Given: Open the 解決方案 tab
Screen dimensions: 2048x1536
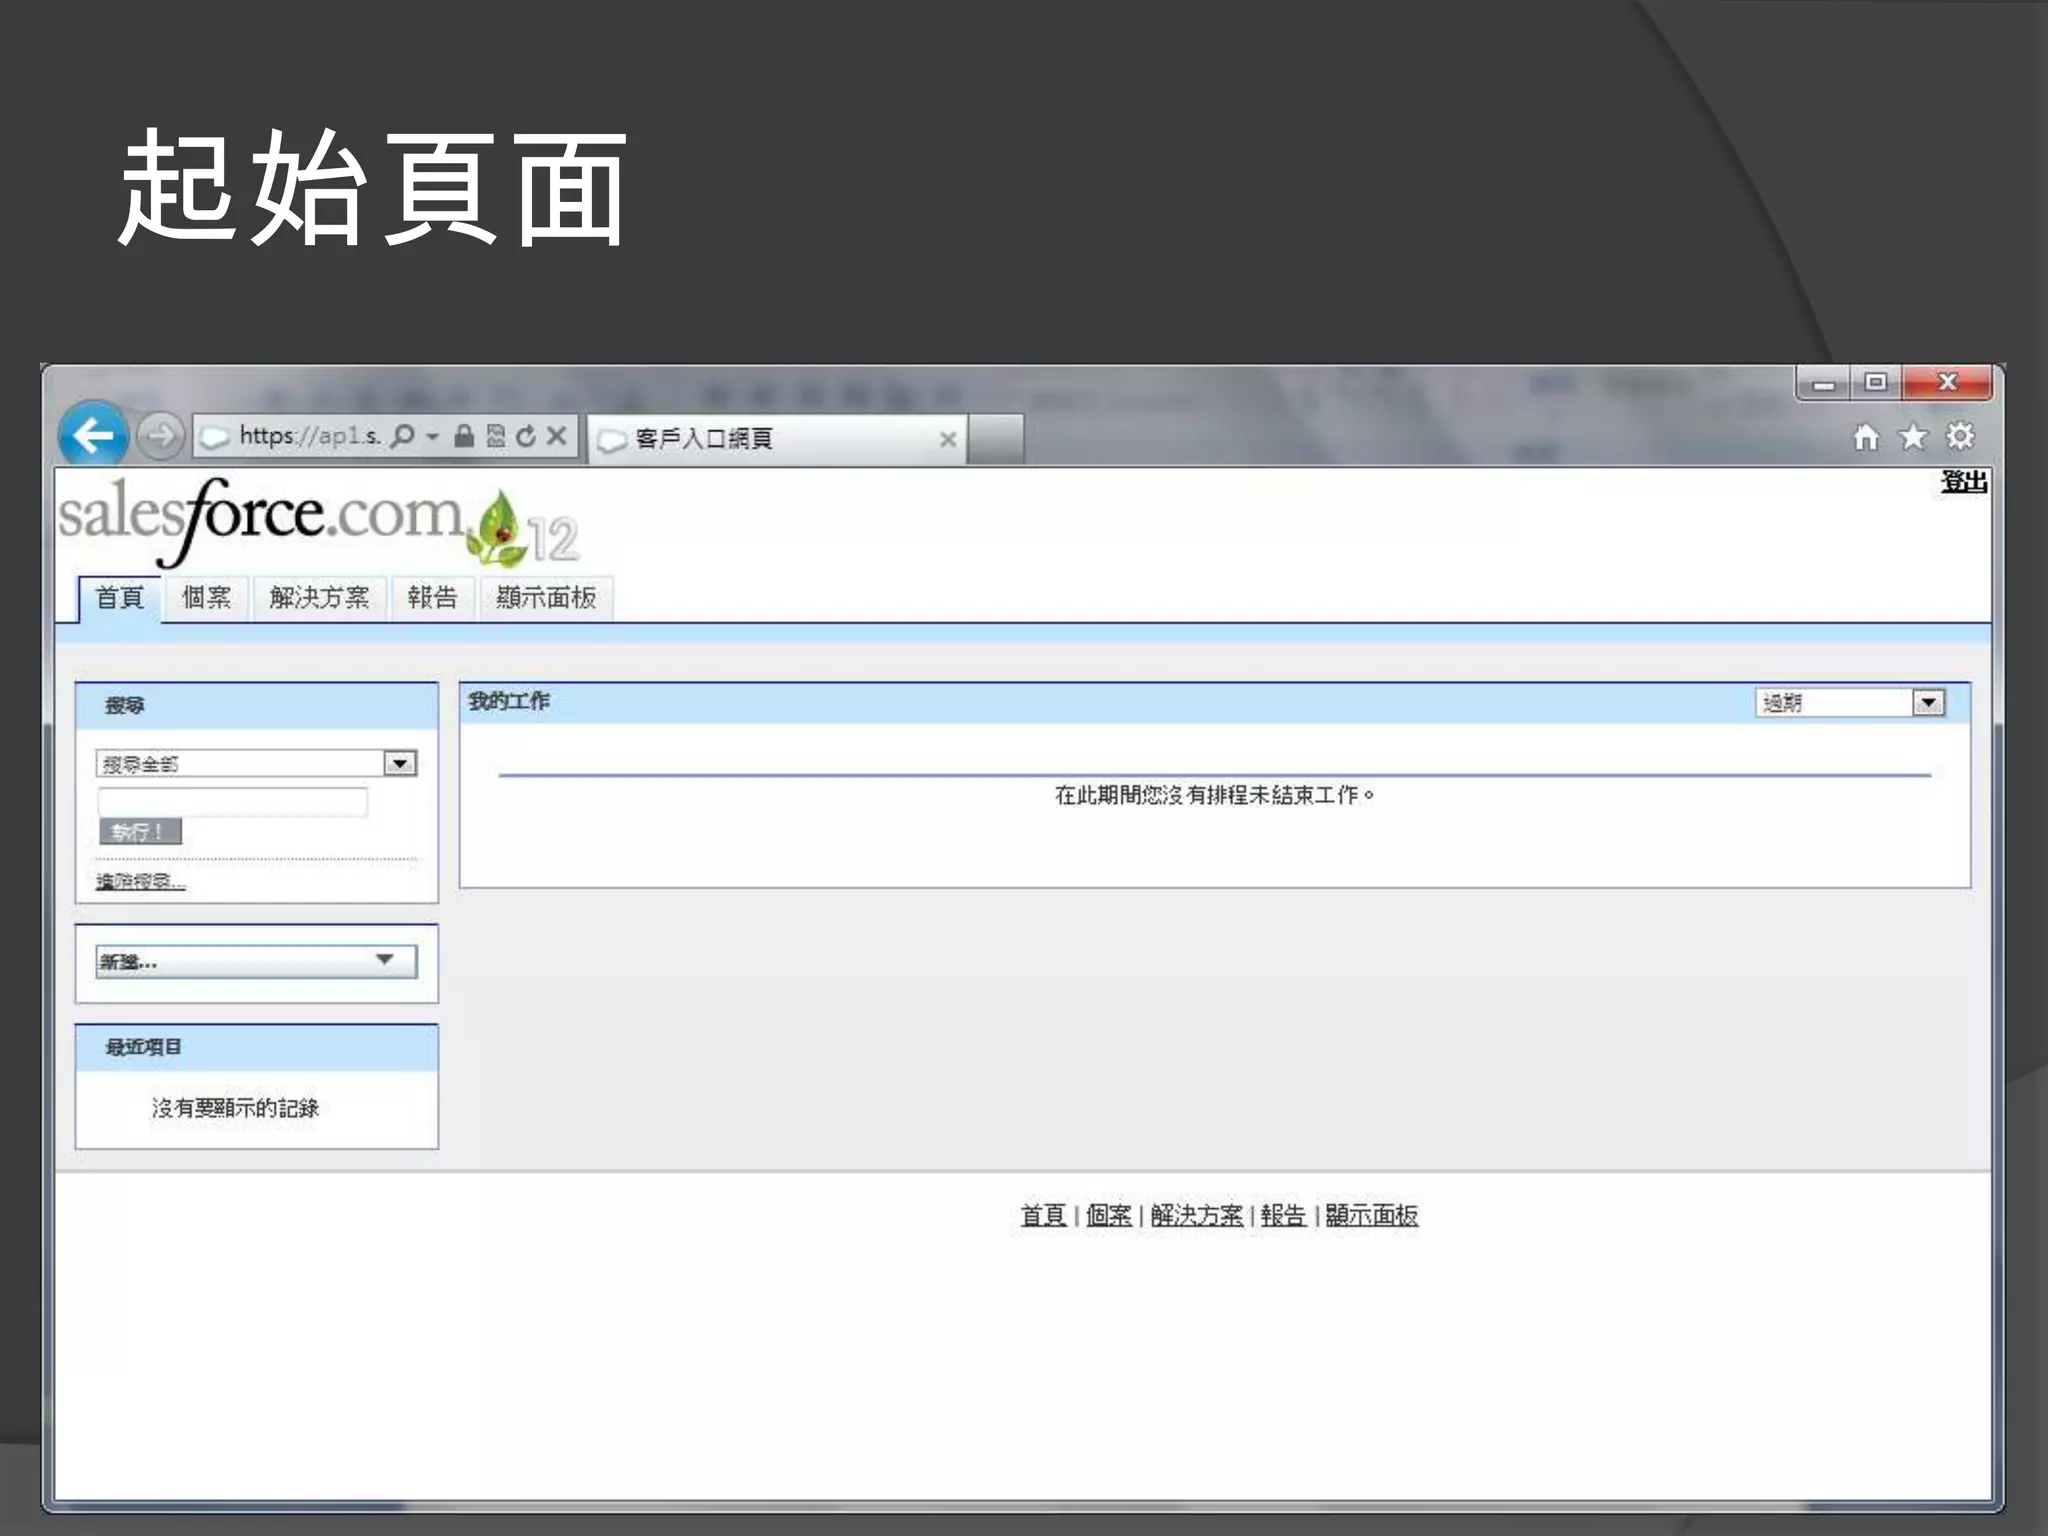Looking at the screenshot, I should tap(319, 598).
